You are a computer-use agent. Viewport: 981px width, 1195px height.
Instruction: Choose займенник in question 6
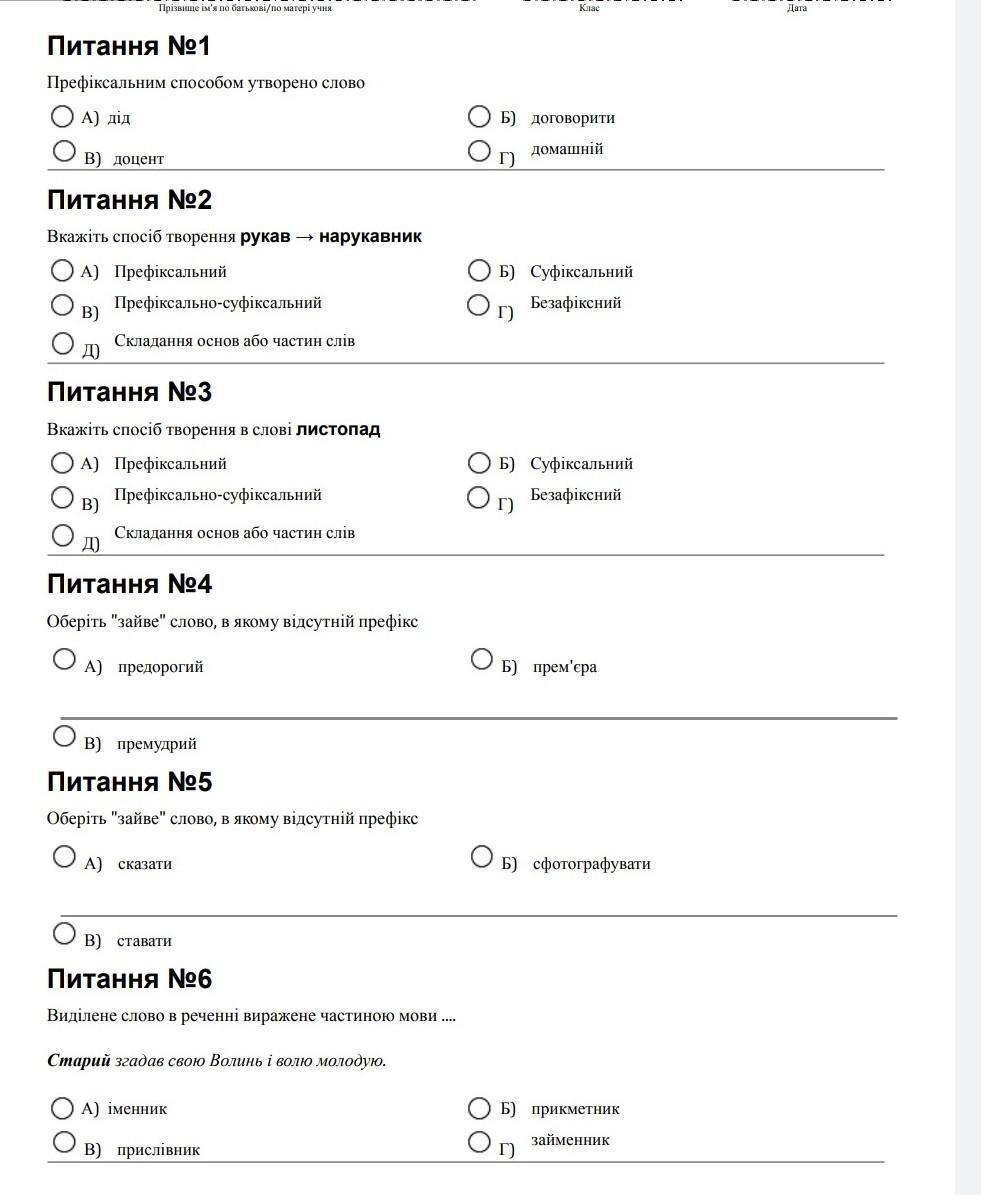click(479, 1142)
